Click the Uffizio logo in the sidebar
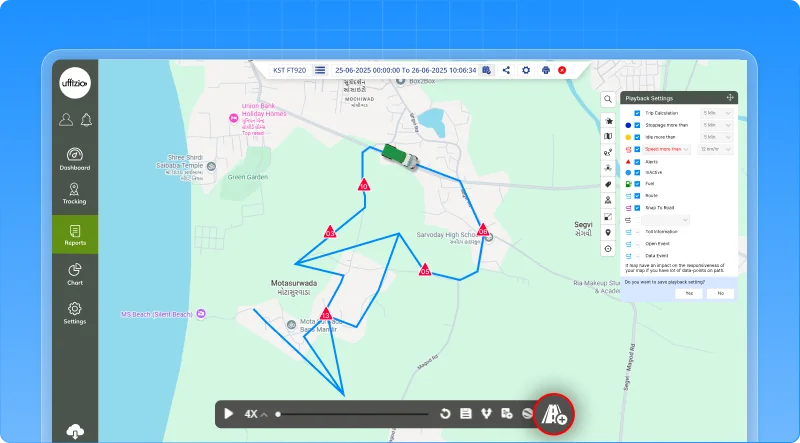 75,83
